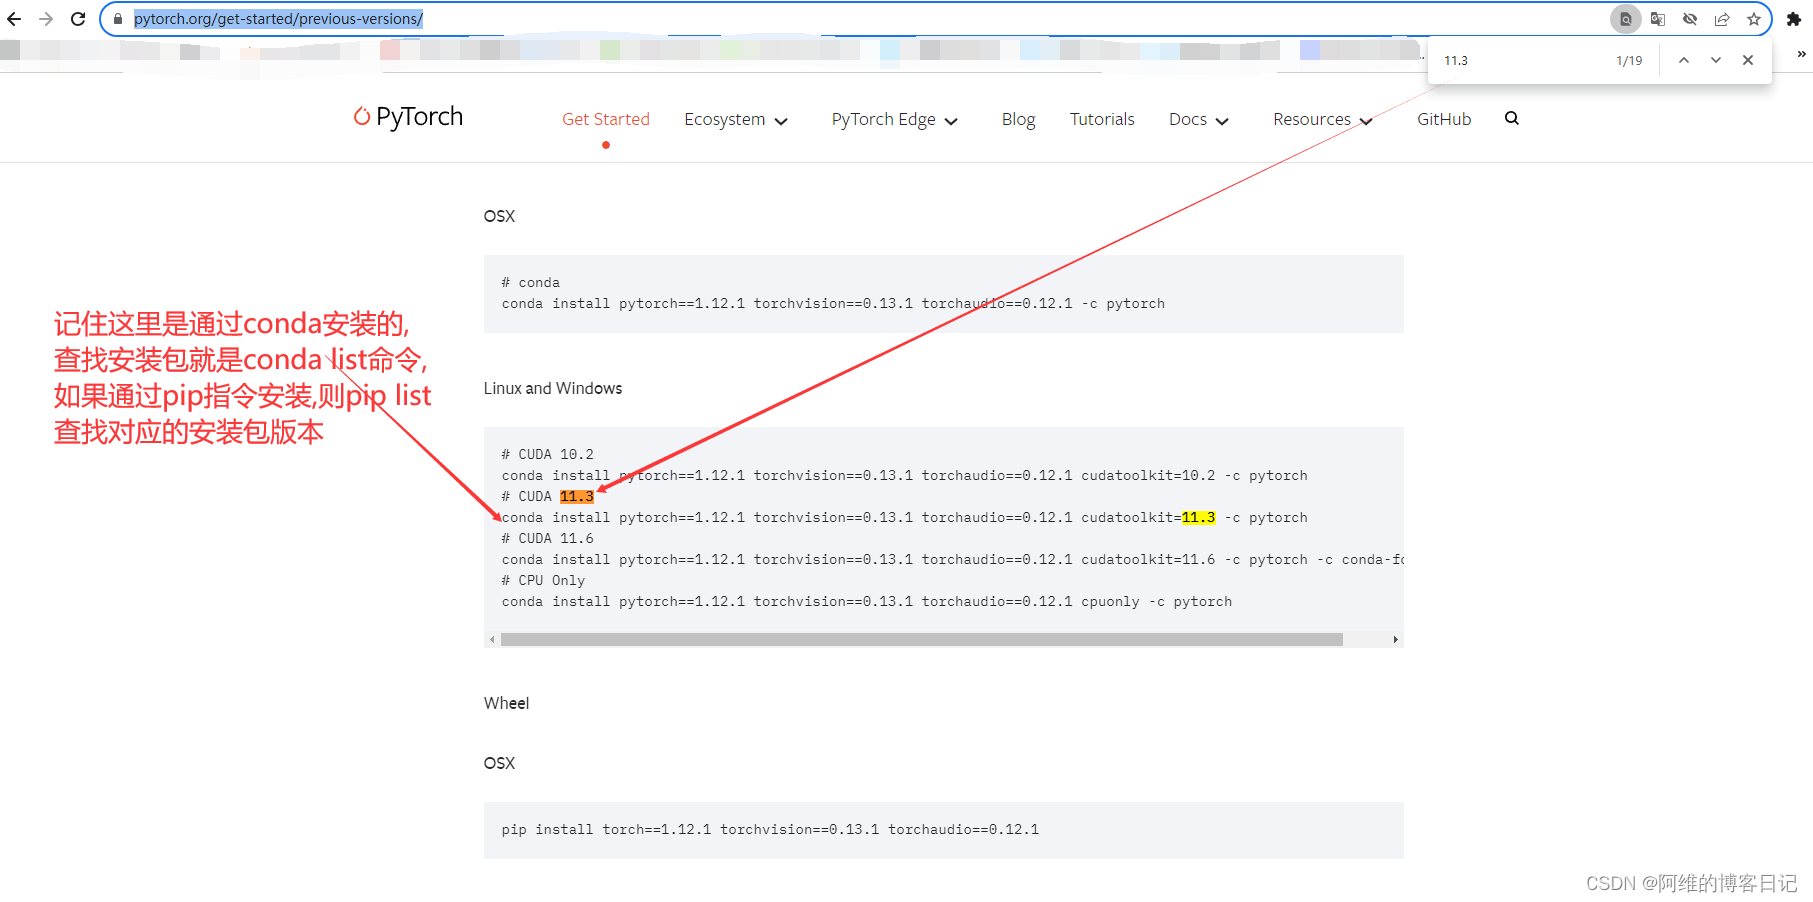1813x902 pixels.
Task: Click the yellow-highlighted cudatoolkit=11.3 match
Action: pyautogui.click(x=1198, y=517)
